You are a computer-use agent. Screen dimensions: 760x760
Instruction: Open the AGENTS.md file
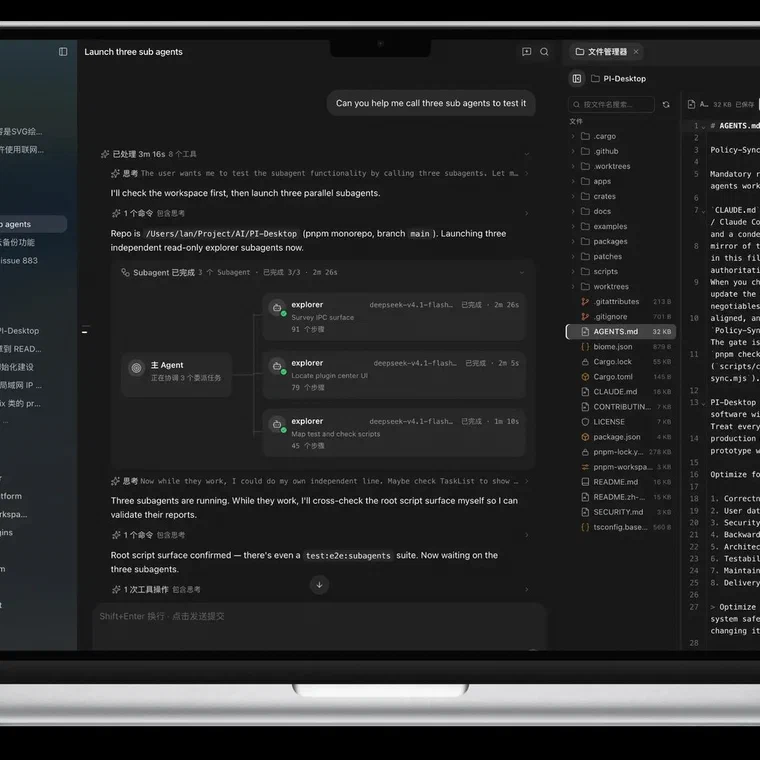pyautogui.click(x=621, y=332)
